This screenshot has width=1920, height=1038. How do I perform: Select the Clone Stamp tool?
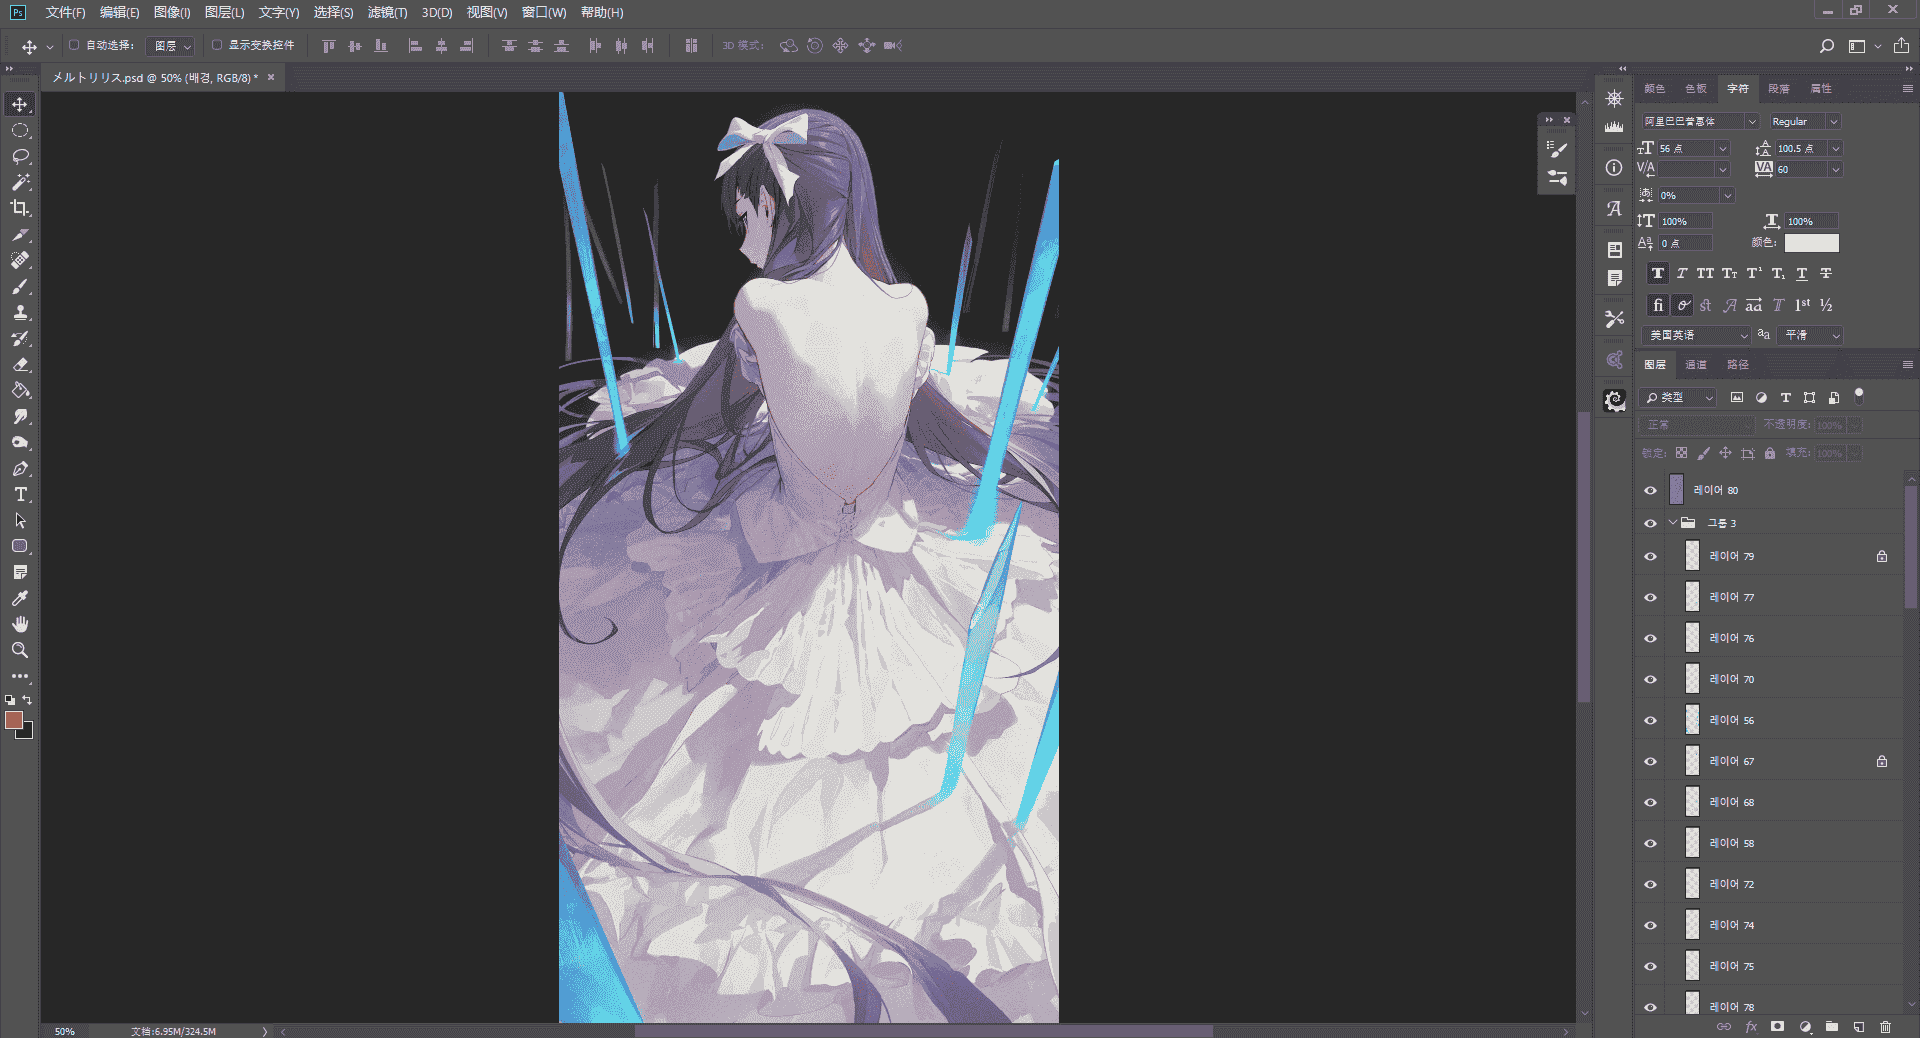tap(20, 312)
